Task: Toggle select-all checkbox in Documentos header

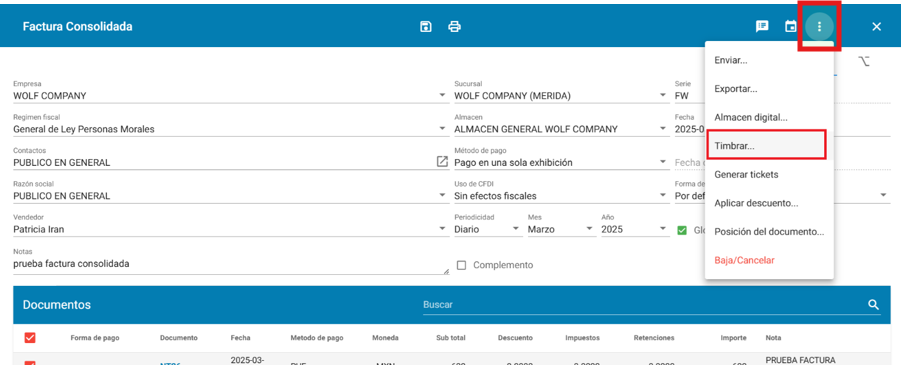Action: tap(30, 338)
